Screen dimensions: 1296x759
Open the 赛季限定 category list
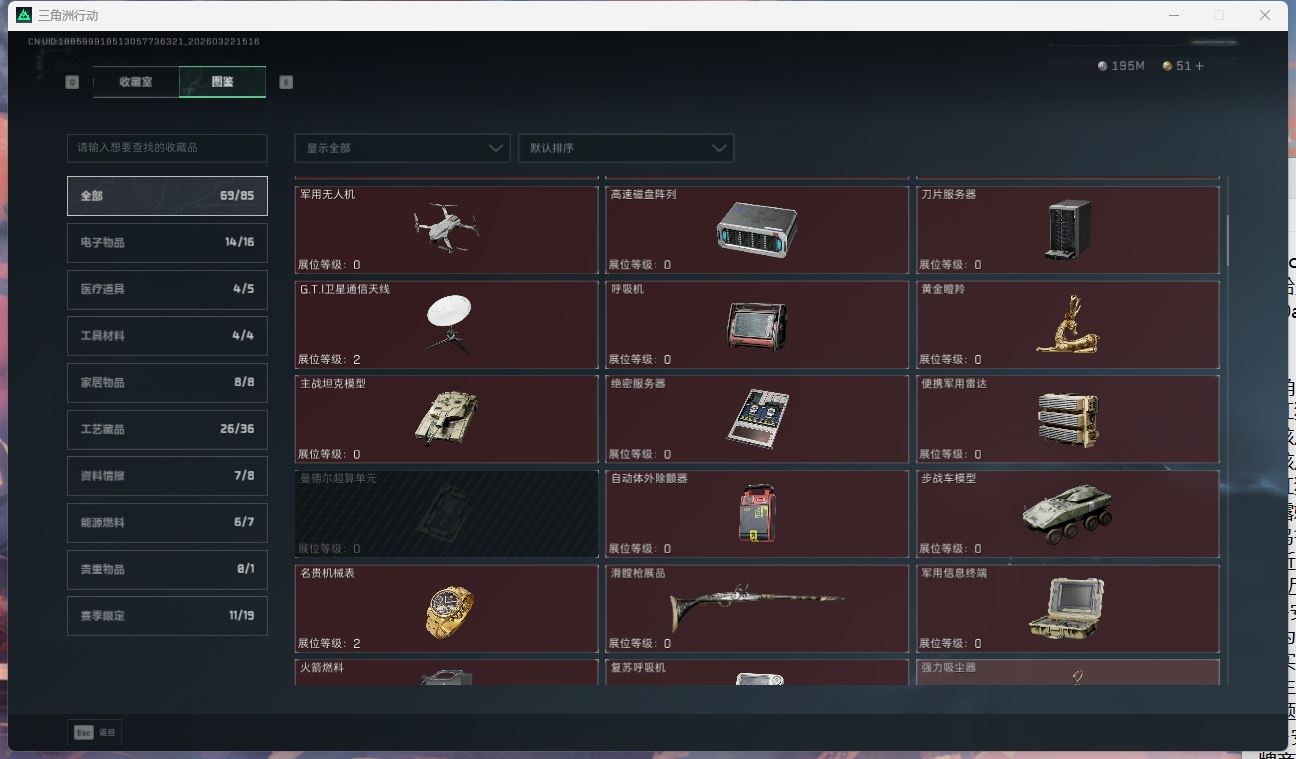click(166, 615)
